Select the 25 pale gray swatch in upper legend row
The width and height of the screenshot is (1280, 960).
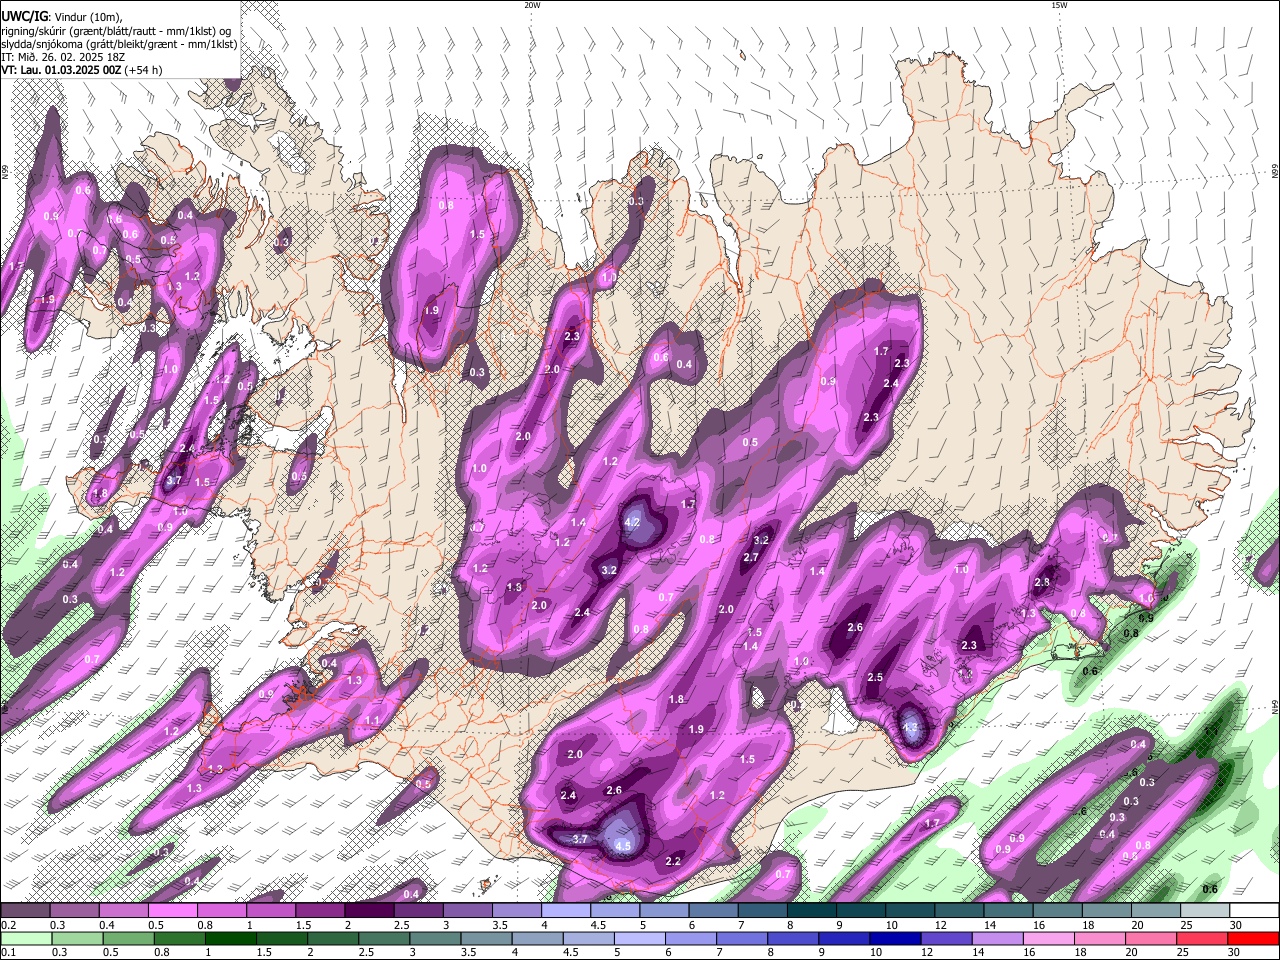tap(1206, 911)
